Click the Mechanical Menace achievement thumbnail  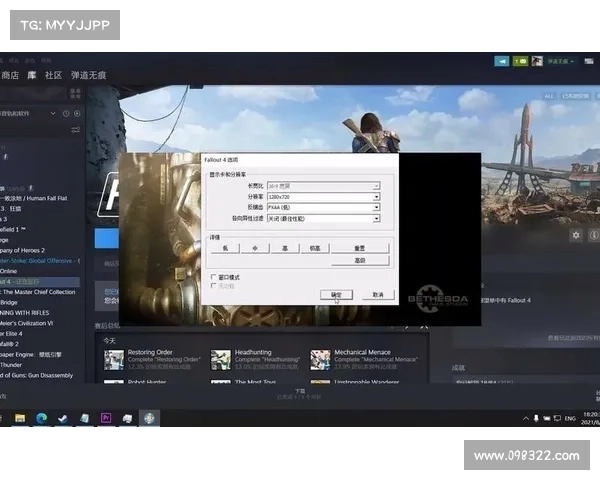(320, 359)
